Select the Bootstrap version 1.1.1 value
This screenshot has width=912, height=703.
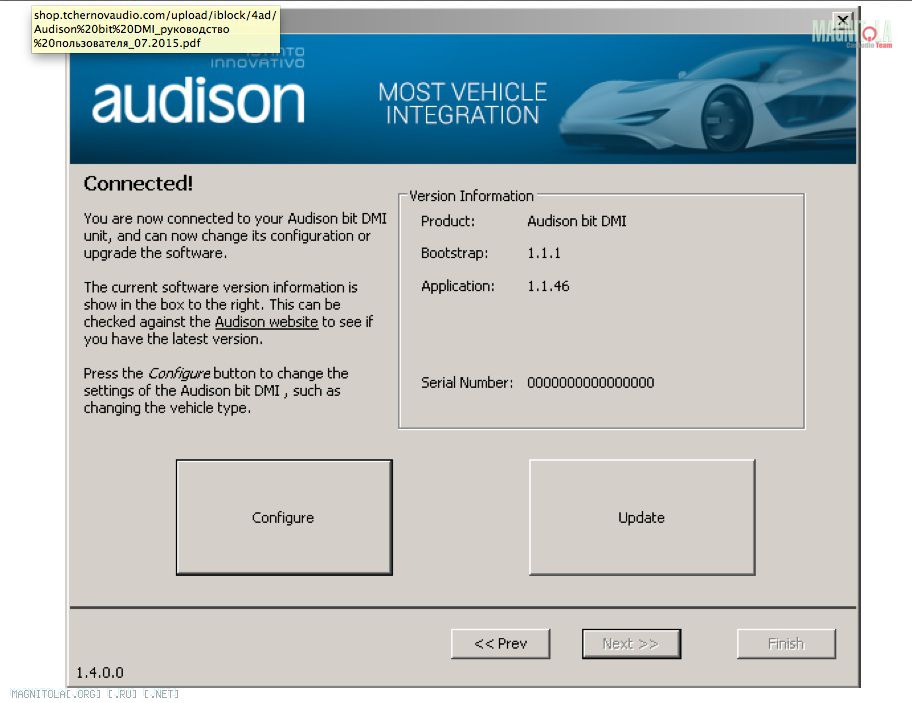point(544,253)
